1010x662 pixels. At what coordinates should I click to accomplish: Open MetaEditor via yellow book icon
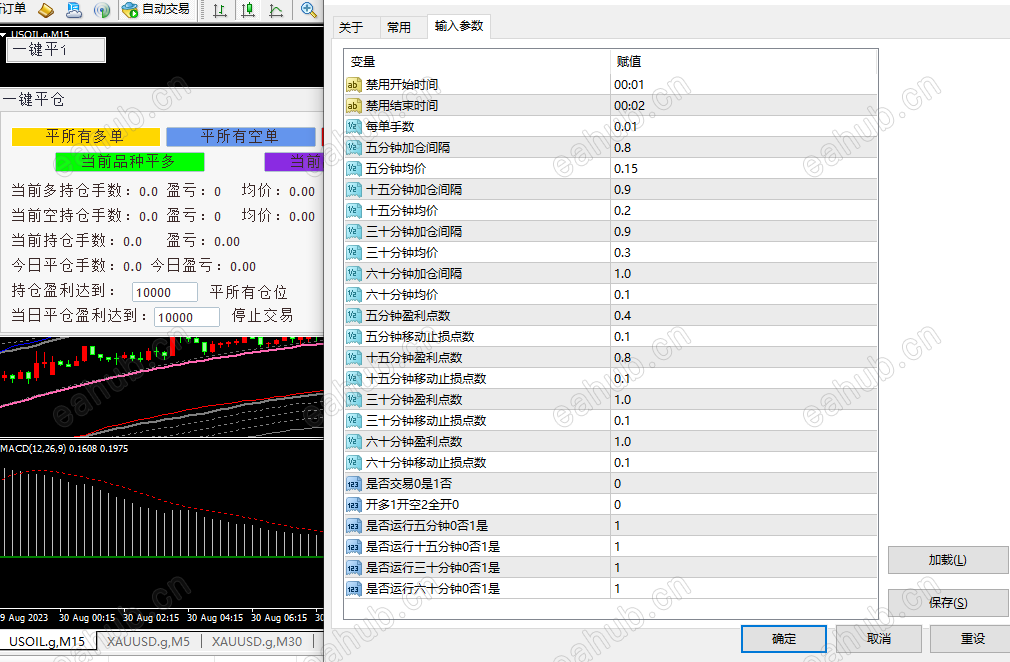46,10
